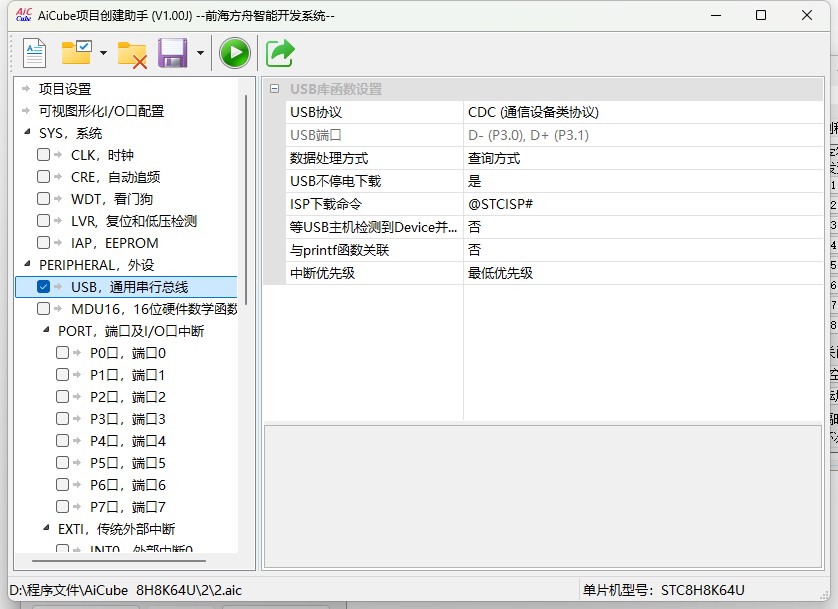Screen dimensions: 838x609
Task: Save project with the floppy disk icon
Action: (x=173, y=52)
